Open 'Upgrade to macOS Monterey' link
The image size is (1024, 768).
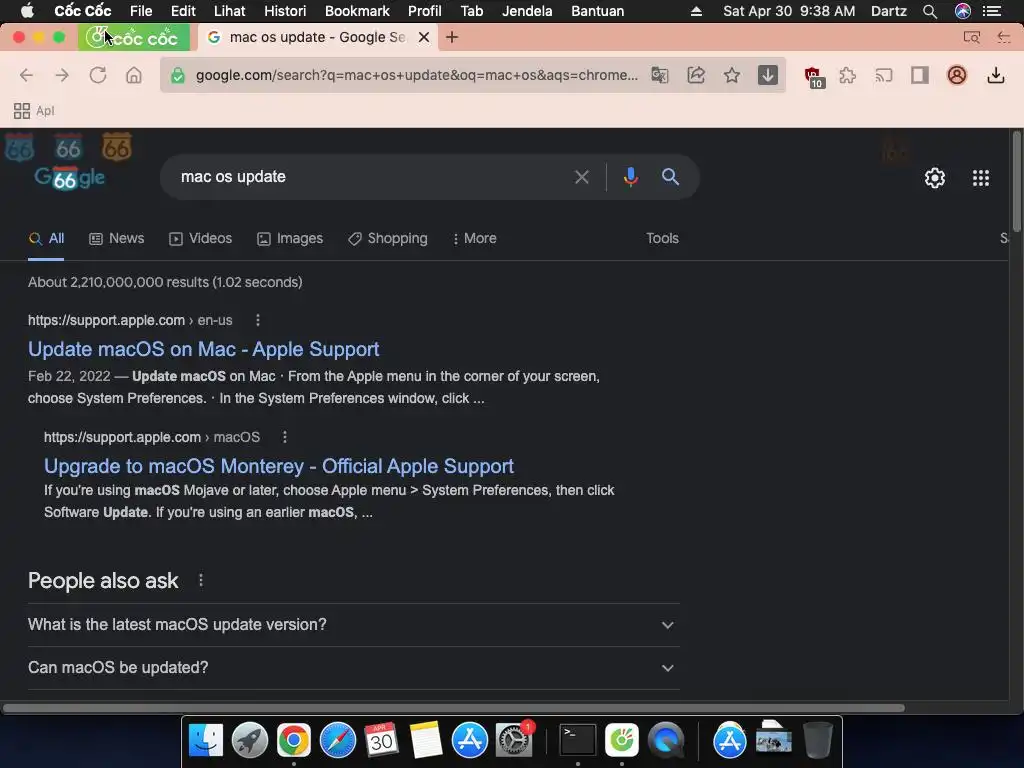pos(279,466)
